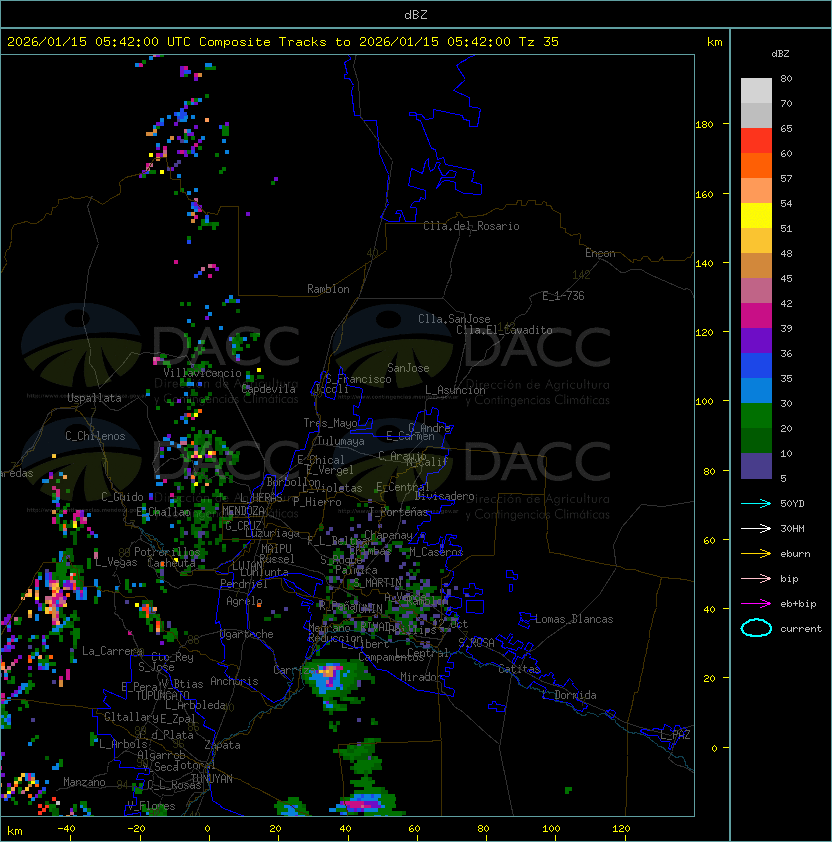The height and width of the screenshot is (842, 832).
Task: Click the 'Divisadero' map label
Action: 445,496
